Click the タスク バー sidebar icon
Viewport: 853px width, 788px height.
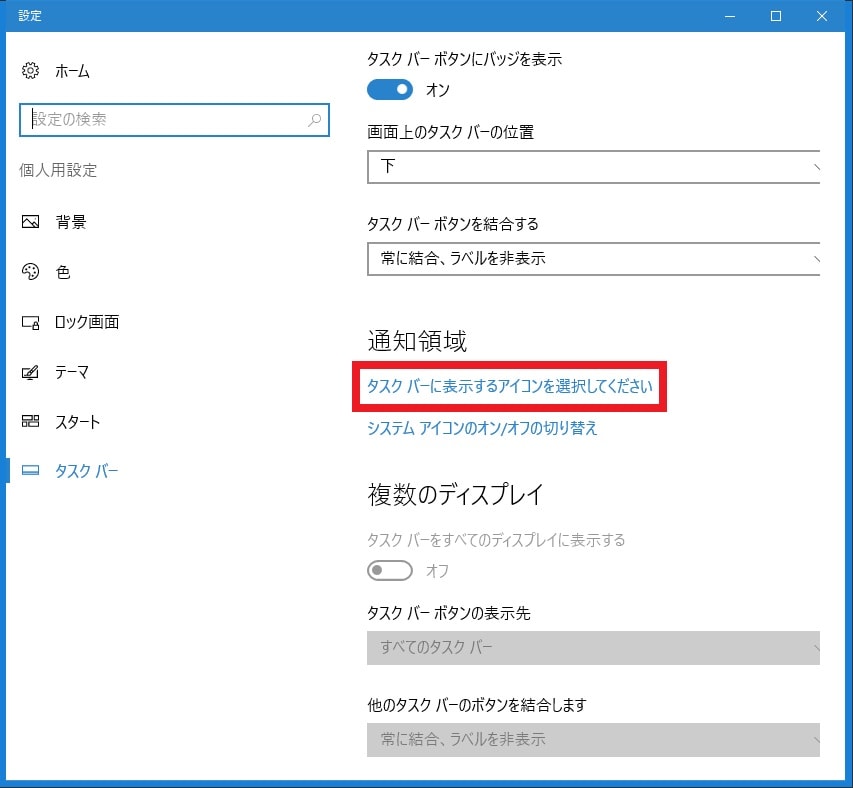[30, 471]
